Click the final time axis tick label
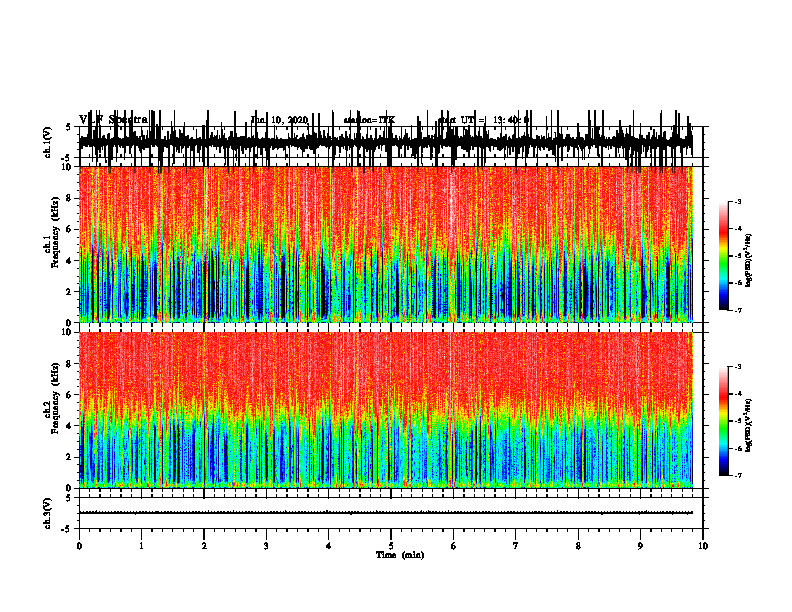This screenshot has height=612, width=792. (x=703, y=546)
